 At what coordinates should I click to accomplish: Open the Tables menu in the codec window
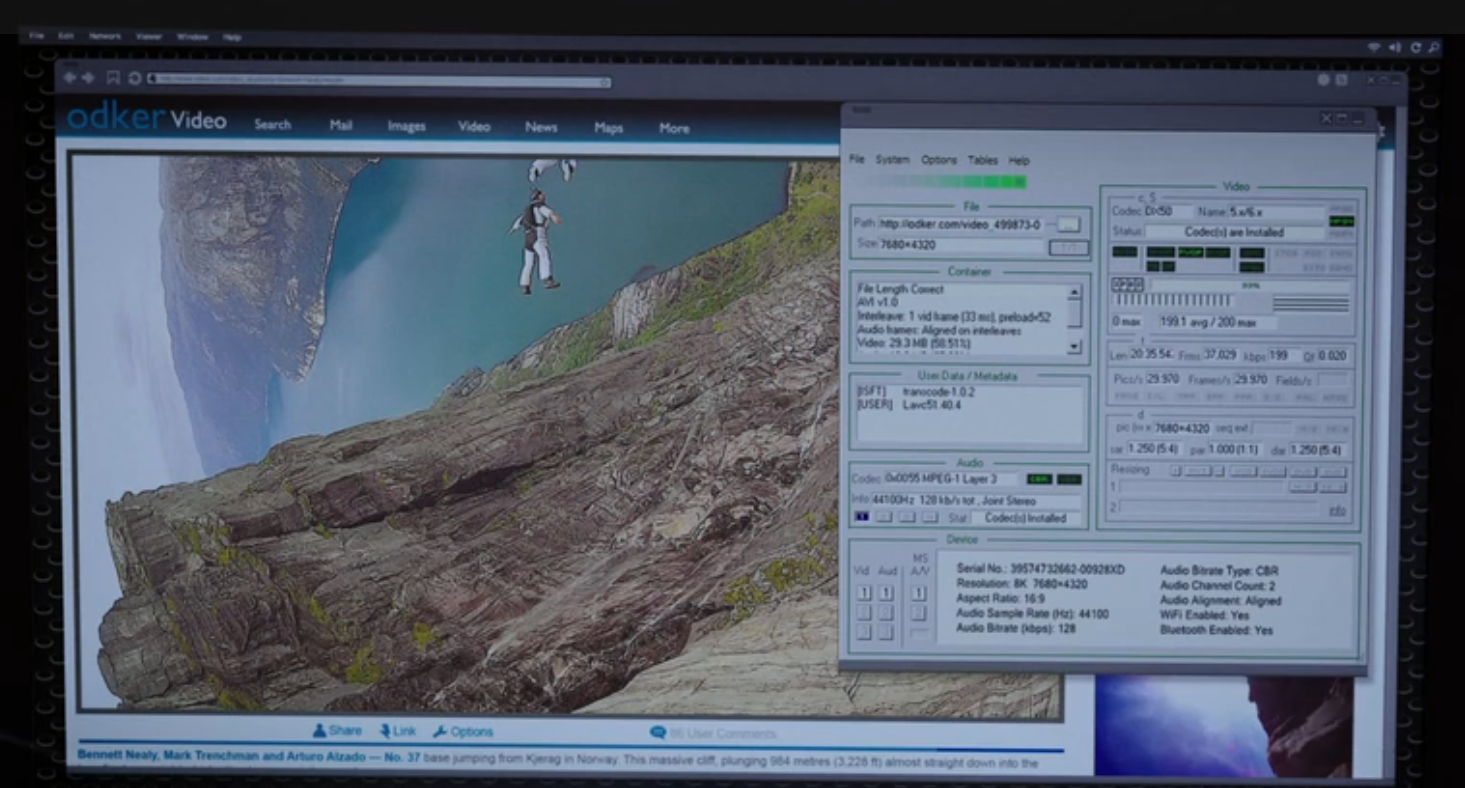[x=983, y=160]
